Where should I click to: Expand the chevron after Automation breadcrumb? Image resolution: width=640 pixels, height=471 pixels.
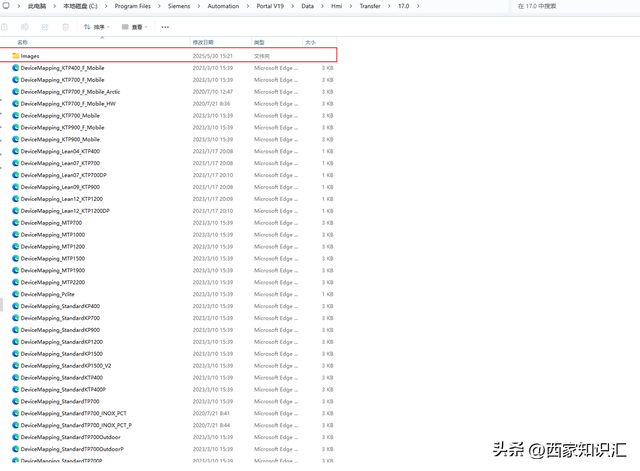[x=248, y=6]
